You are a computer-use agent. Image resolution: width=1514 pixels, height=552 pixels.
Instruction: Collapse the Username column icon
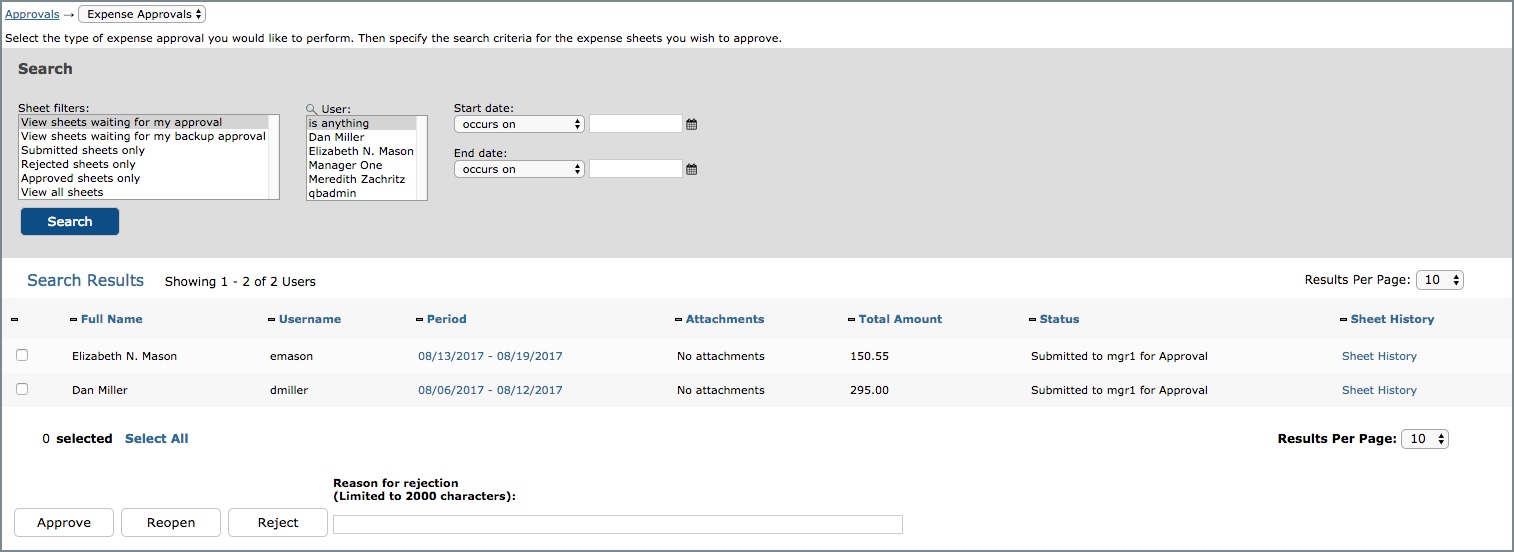click(x=271, y=320)
